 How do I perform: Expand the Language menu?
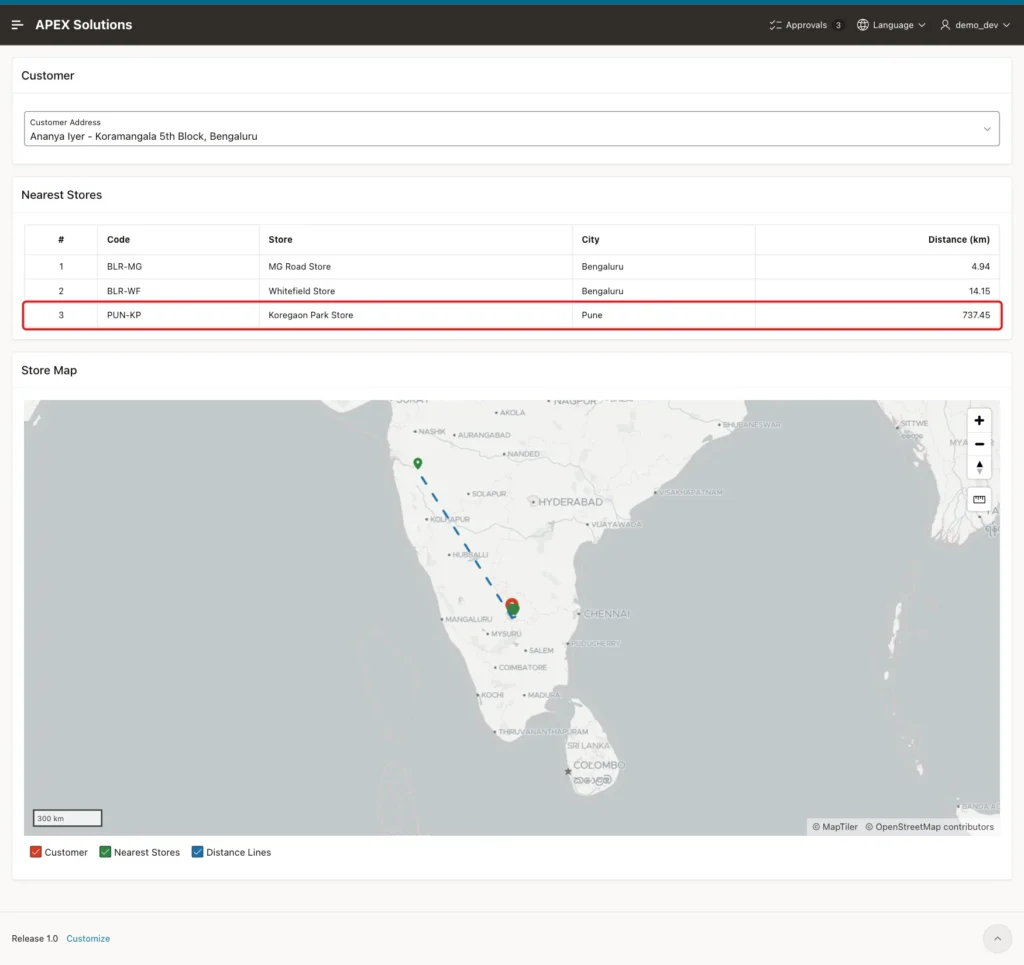[x=891, y=25]
